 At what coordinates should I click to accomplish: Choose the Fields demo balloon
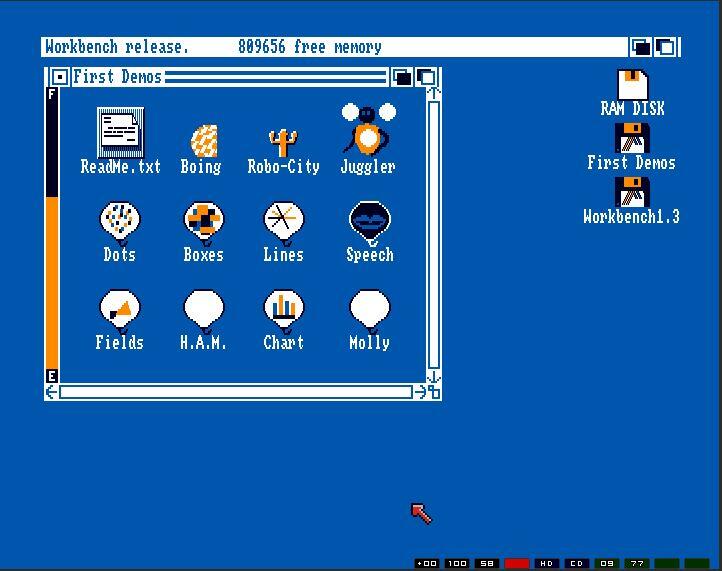click(120, 311)
